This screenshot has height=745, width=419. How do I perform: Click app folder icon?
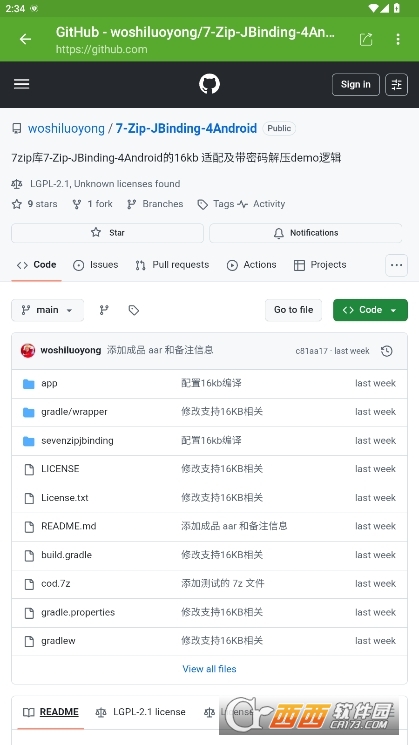[x=29, y=384]
